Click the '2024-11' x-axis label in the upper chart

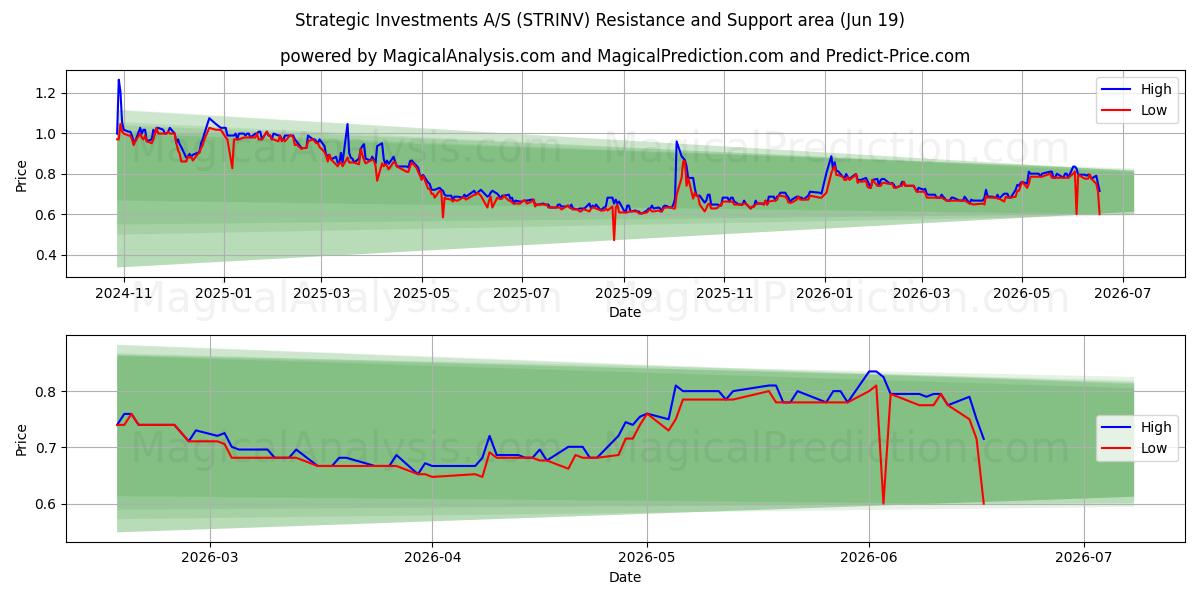125,295
